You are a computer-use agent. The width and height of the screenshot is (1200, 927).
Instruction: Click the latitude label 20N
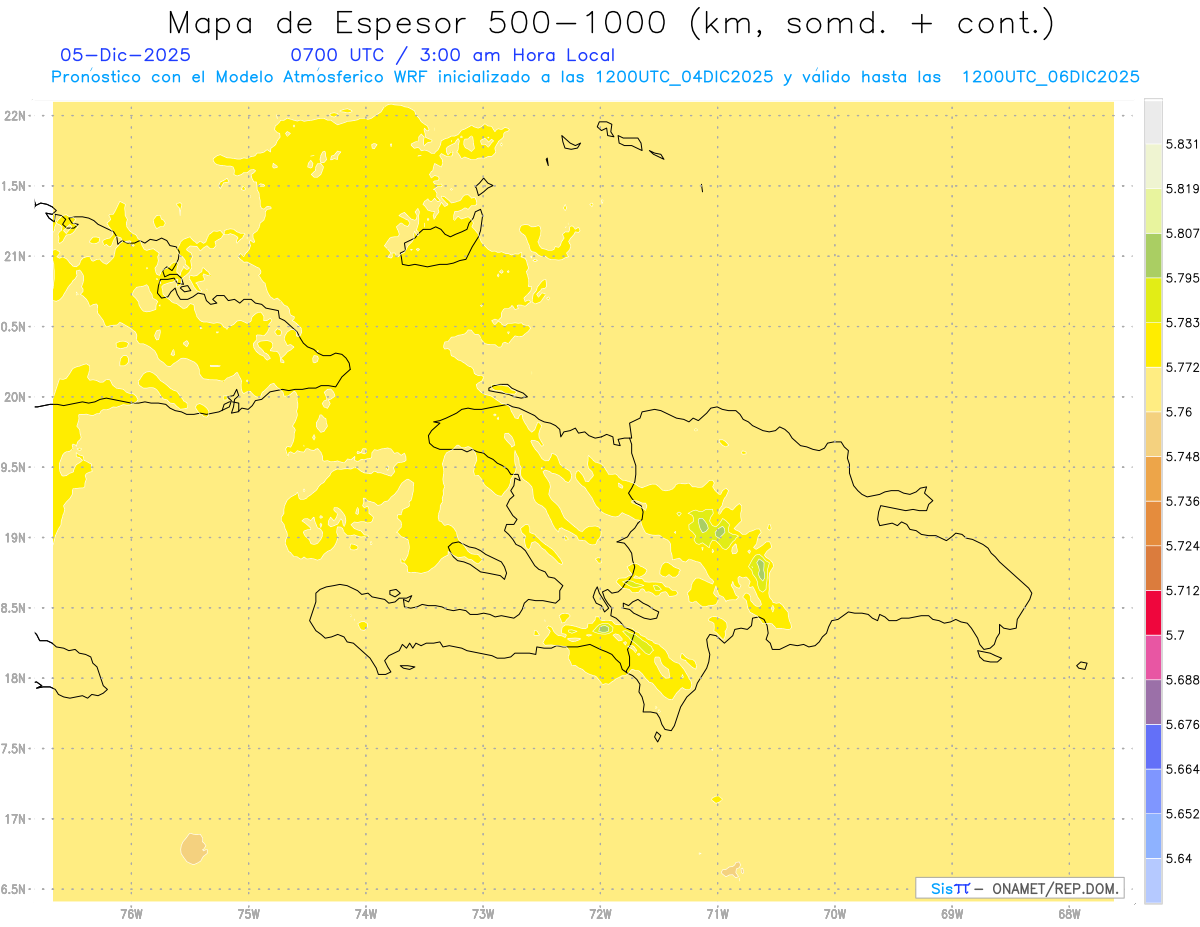pos(17,397)
